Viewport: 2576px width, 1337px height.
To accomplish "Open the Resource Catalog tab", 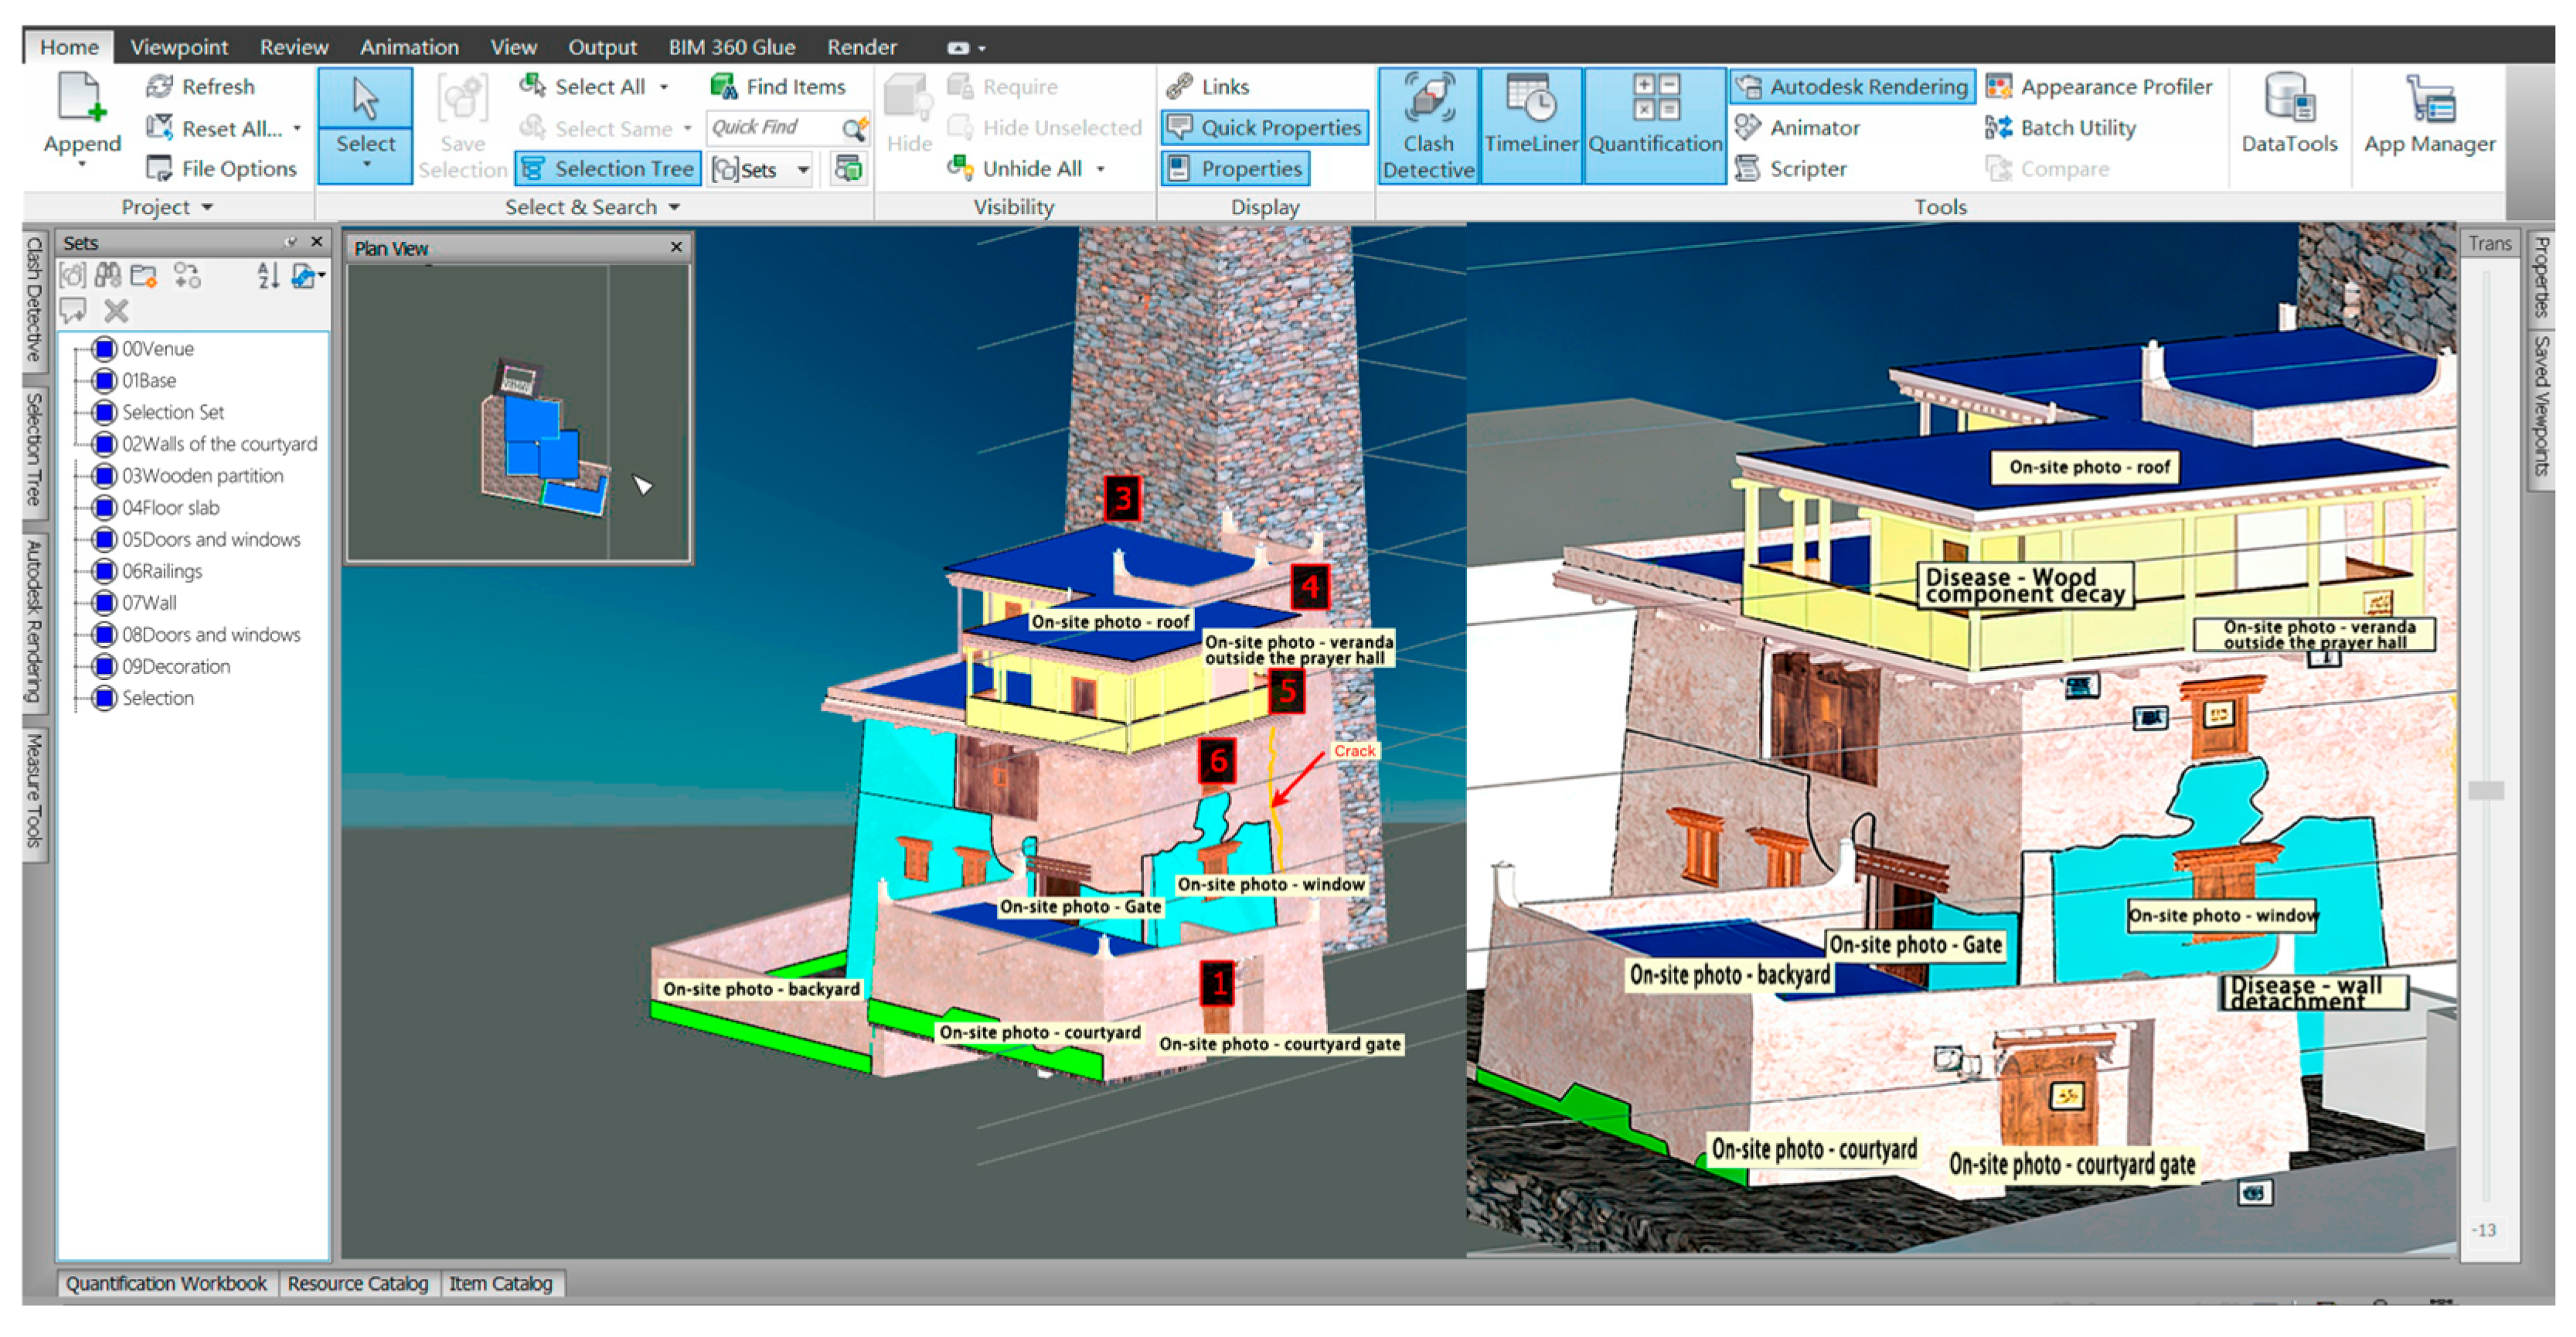I will point(357,1283).
